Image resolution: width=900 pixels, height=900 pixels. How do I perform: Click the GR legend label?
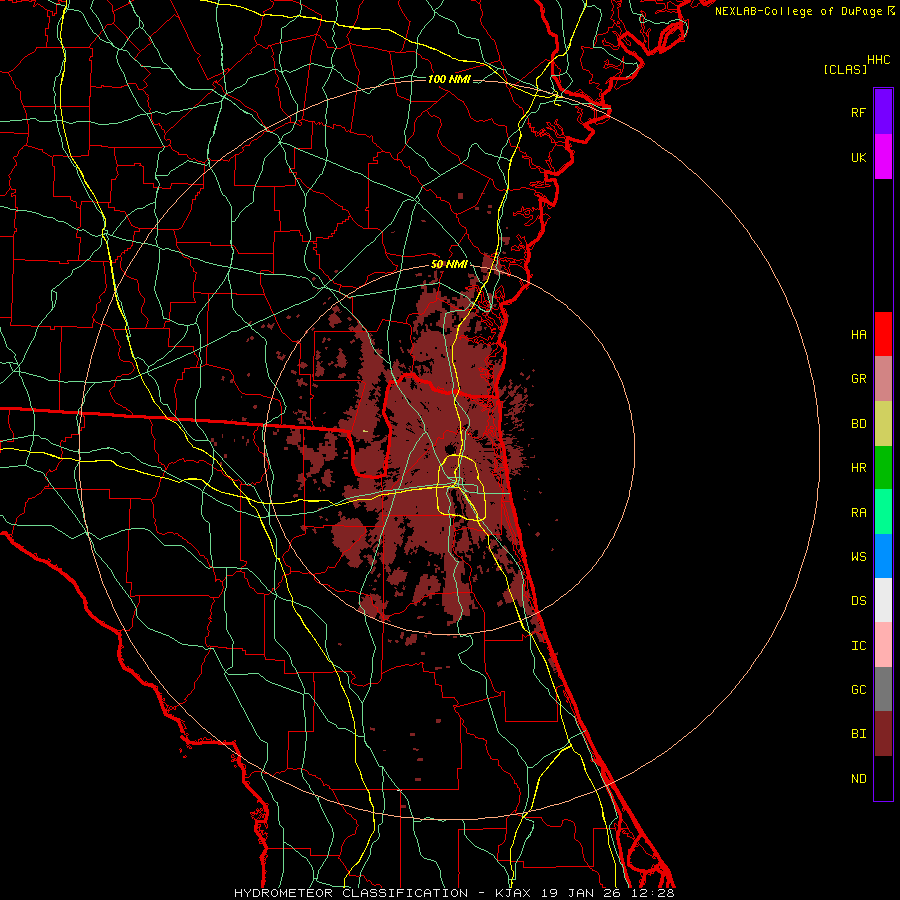[858, 379]
